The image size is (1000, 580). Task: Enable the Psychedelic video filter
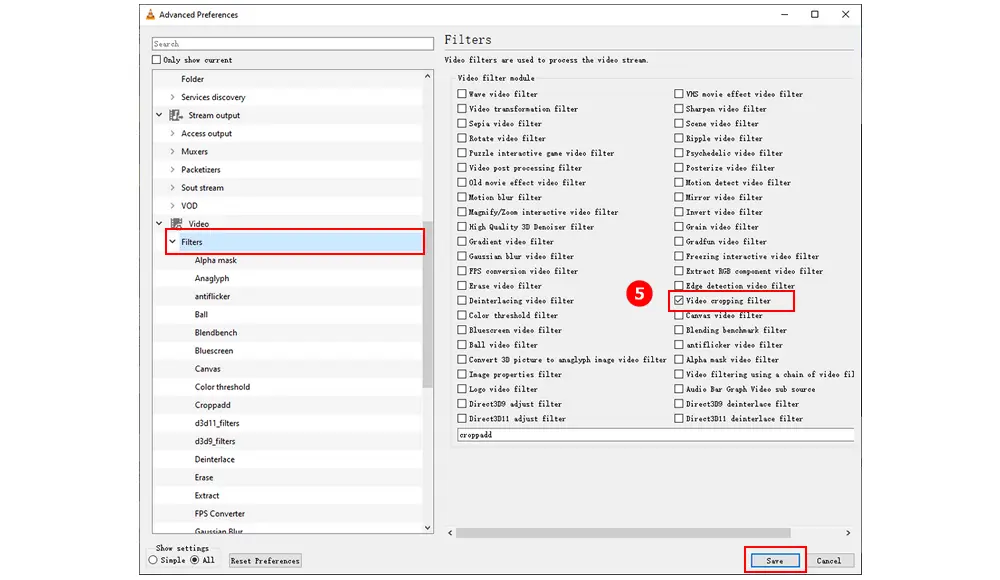coord(679,152)
